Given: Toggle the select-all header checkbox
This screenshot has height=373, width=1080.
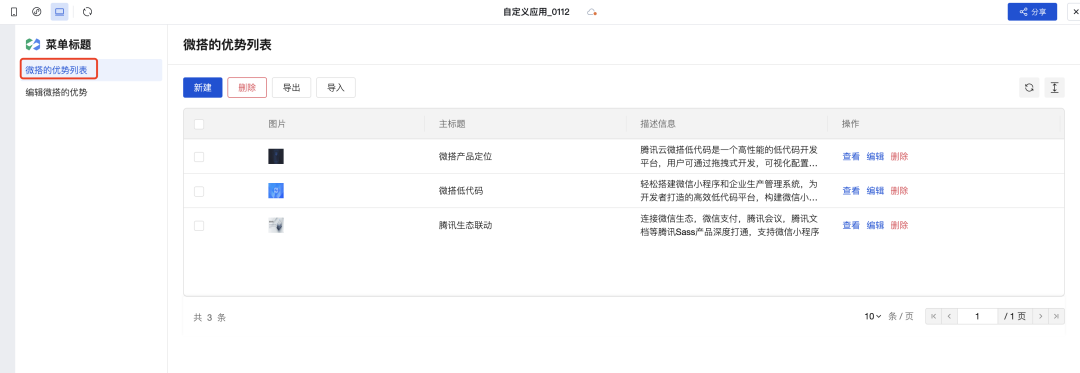Looking at the screenshot, I should (199, 125).
